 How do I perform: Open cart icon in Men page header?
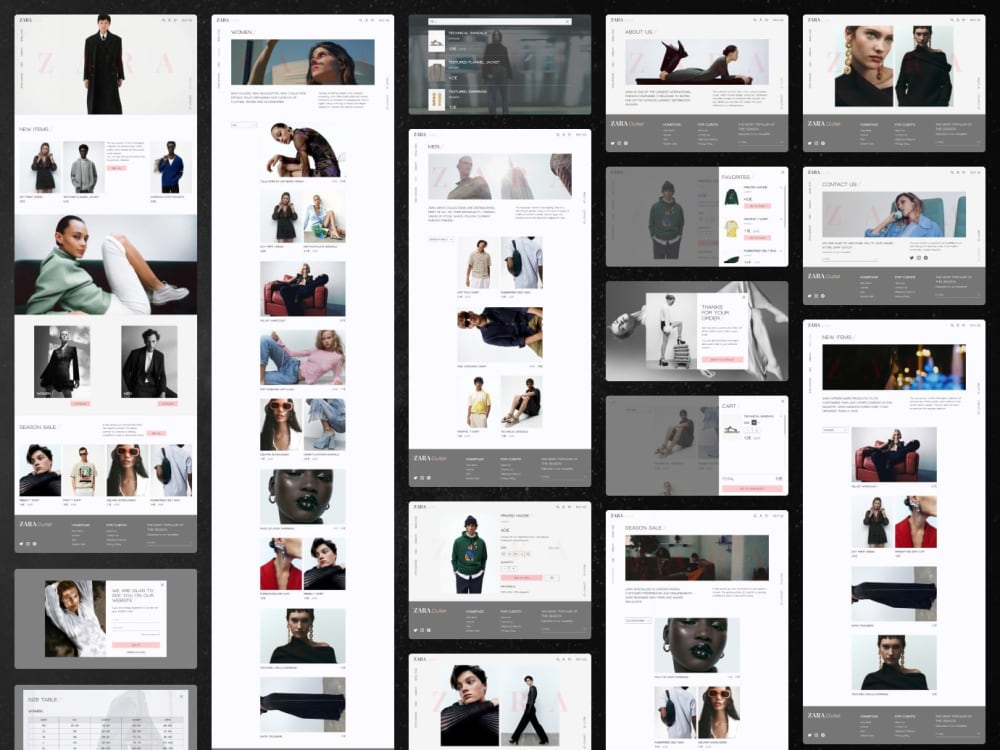pos(570,135)
